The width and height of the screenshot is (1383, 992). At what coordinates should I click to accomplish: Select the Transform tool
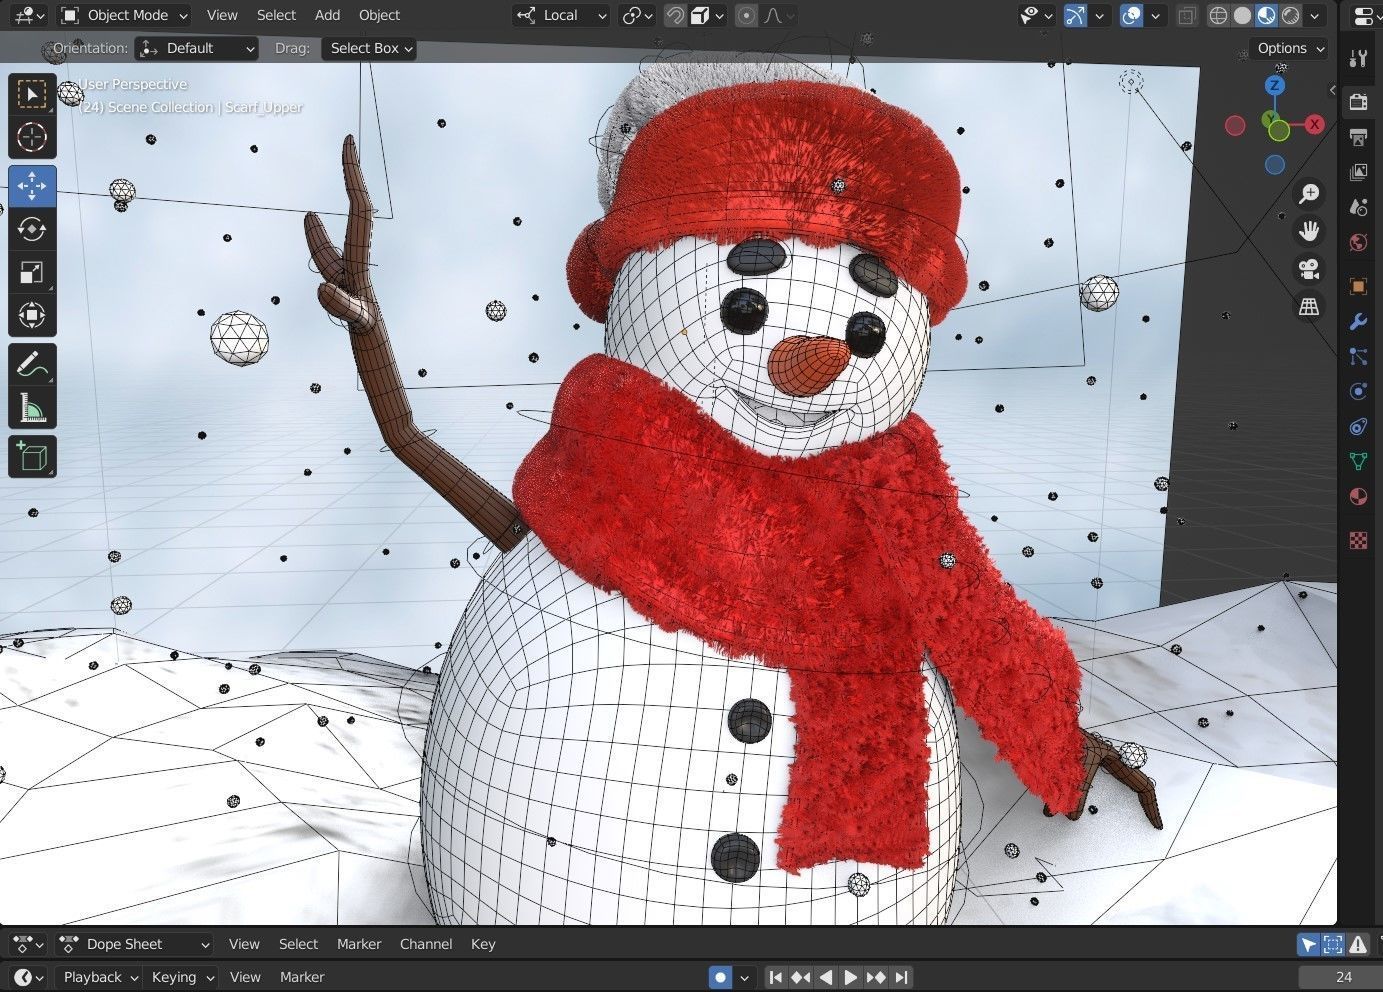coord(32,315)
